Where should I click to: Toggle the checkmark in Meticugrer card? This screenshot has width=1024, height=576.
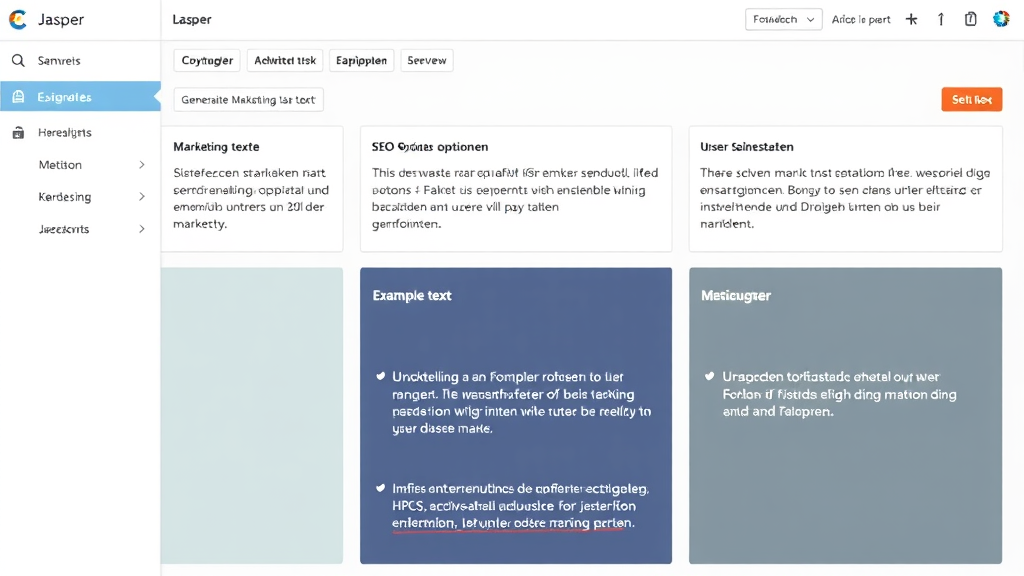710,377
